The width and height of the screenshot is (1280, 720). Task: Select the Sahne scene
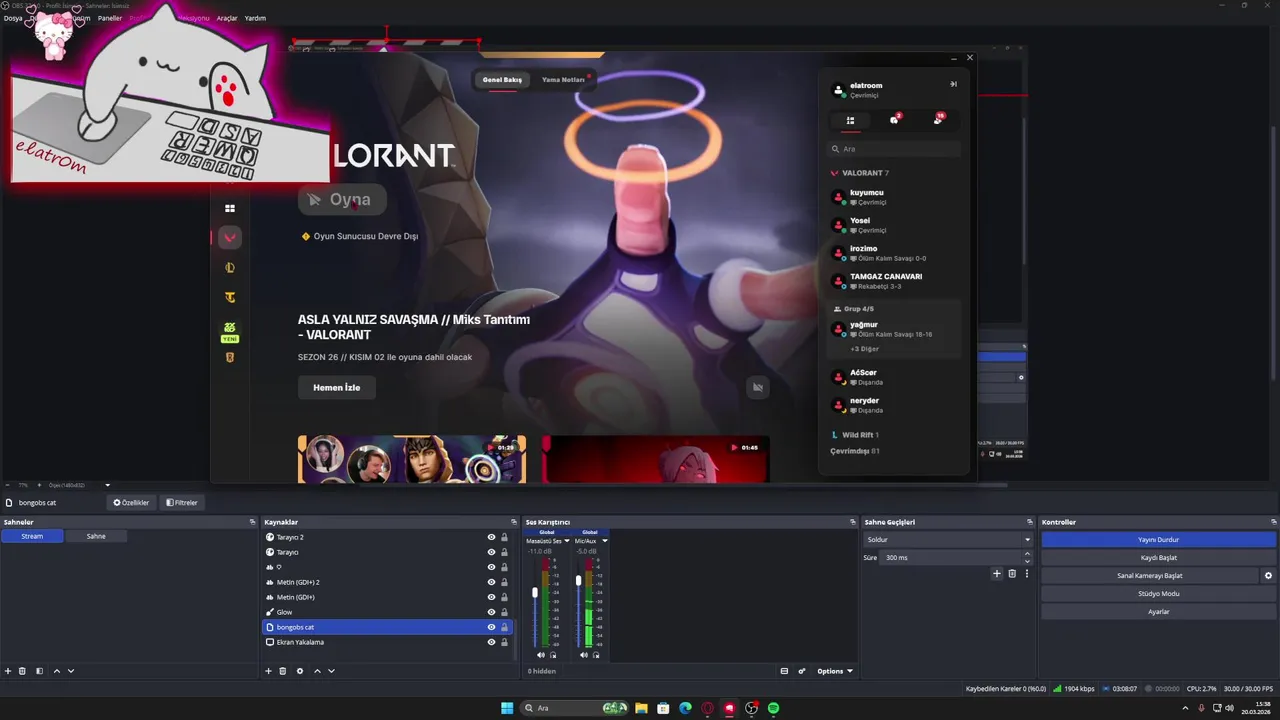click(x=96, y=536)
